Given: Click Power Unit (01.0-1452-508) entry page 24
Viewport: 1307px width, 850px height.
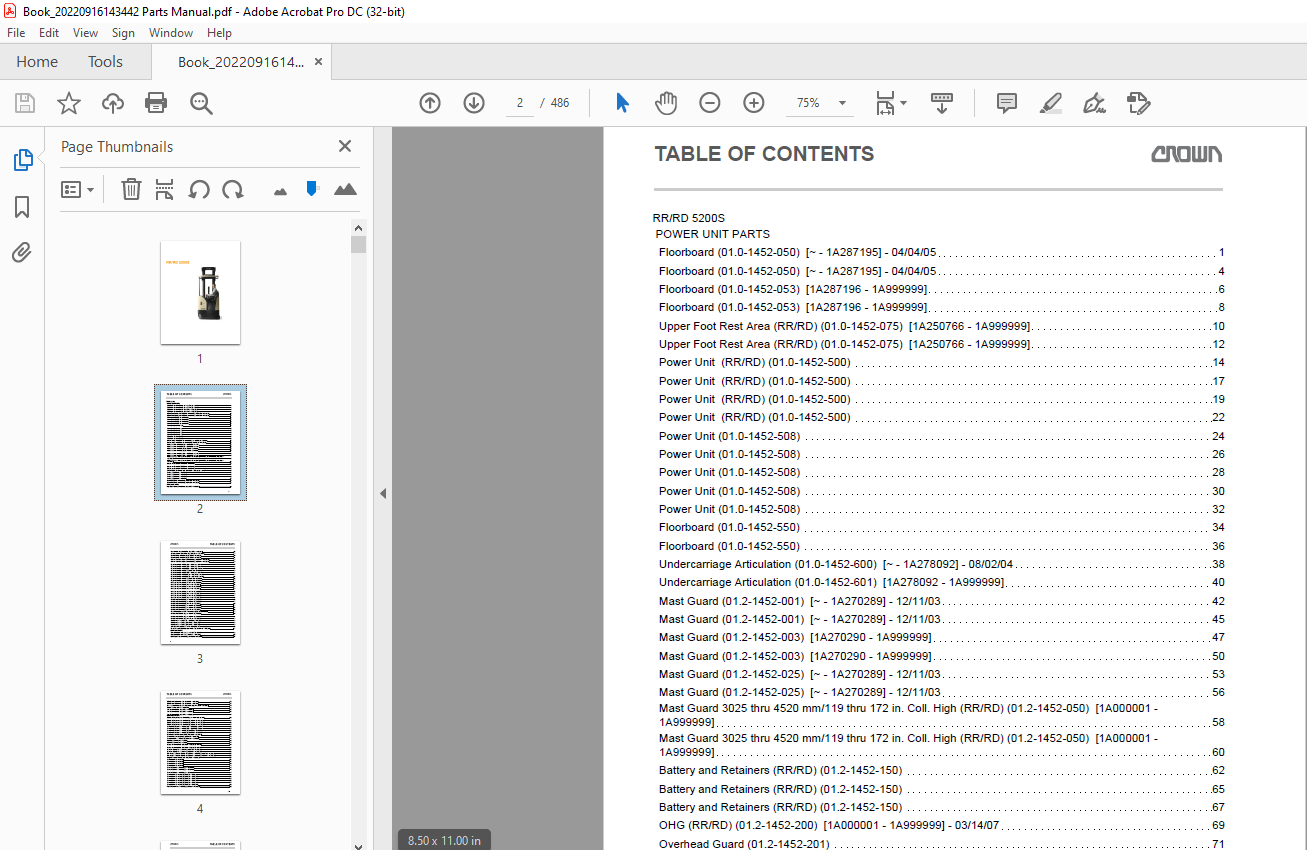Looking at the screenshot, I should [941, 436].
